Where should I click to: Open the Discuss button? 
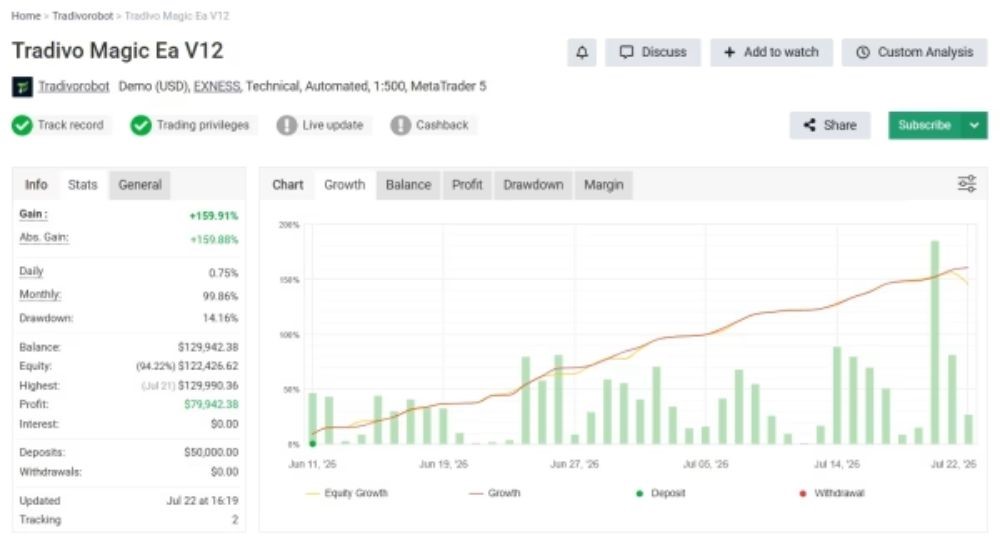[652, 52]
